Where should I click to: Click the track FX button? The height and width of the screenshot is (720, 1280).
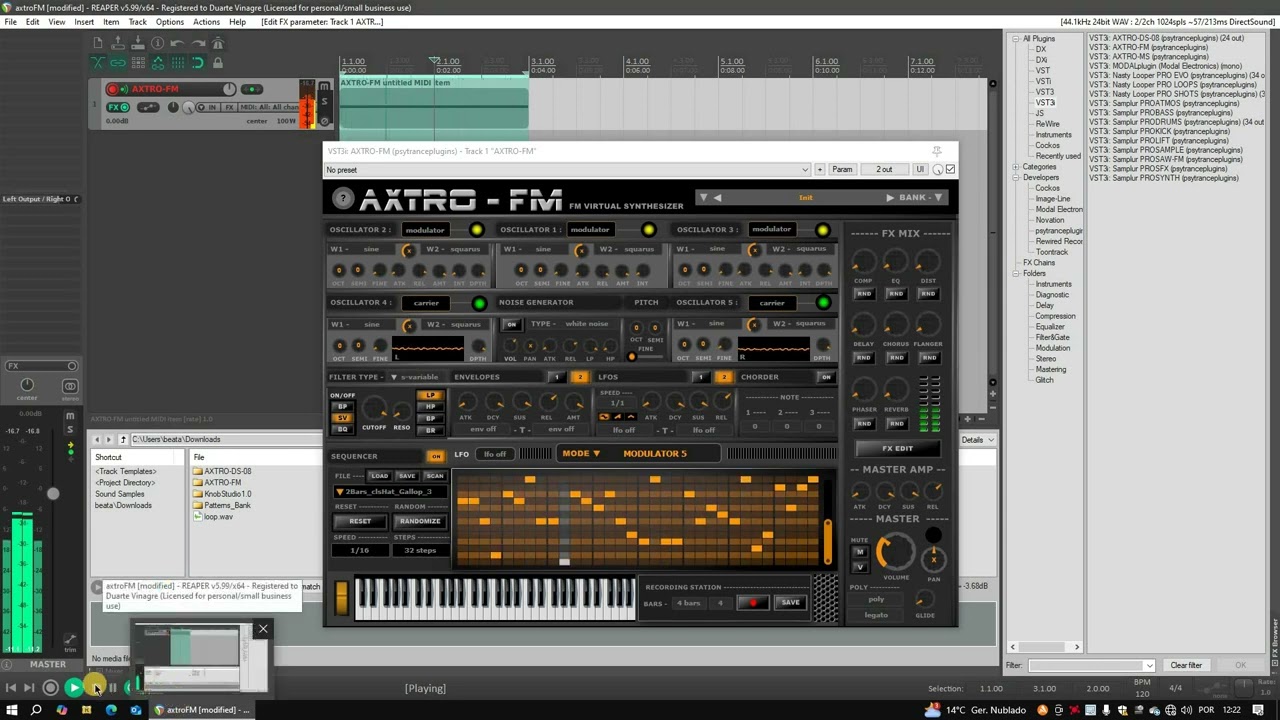click(x=114, y=107)
